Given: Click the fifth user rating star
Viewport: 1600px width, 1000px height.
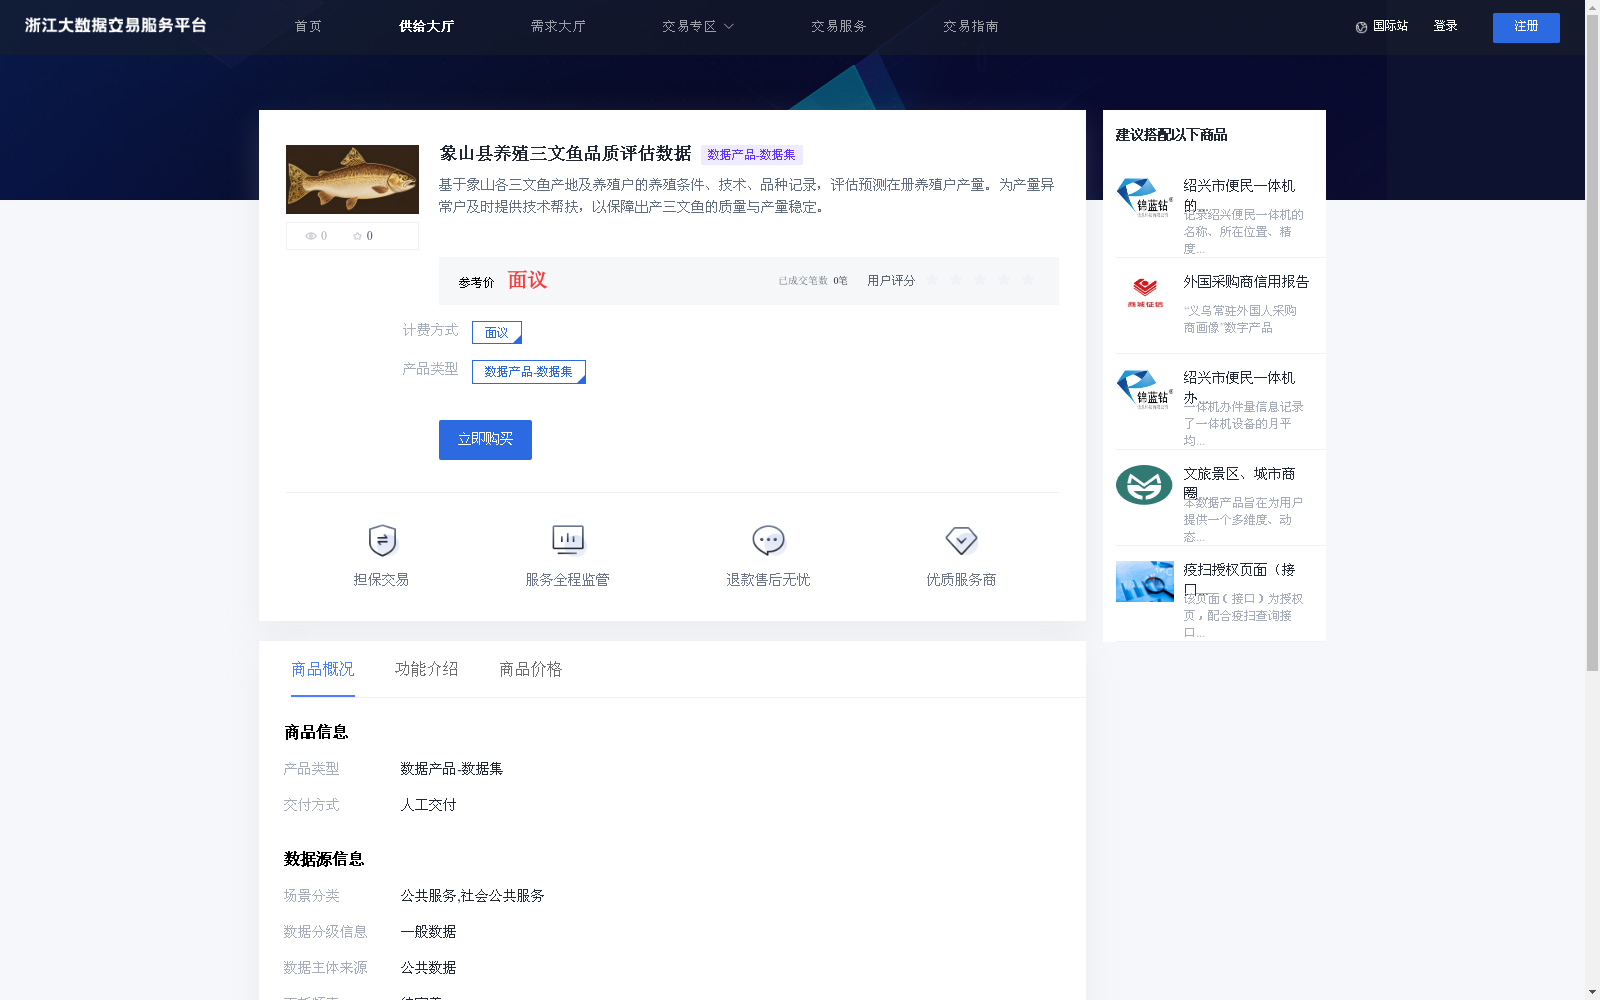Looking at the screenshot, I should point(1028,280).
